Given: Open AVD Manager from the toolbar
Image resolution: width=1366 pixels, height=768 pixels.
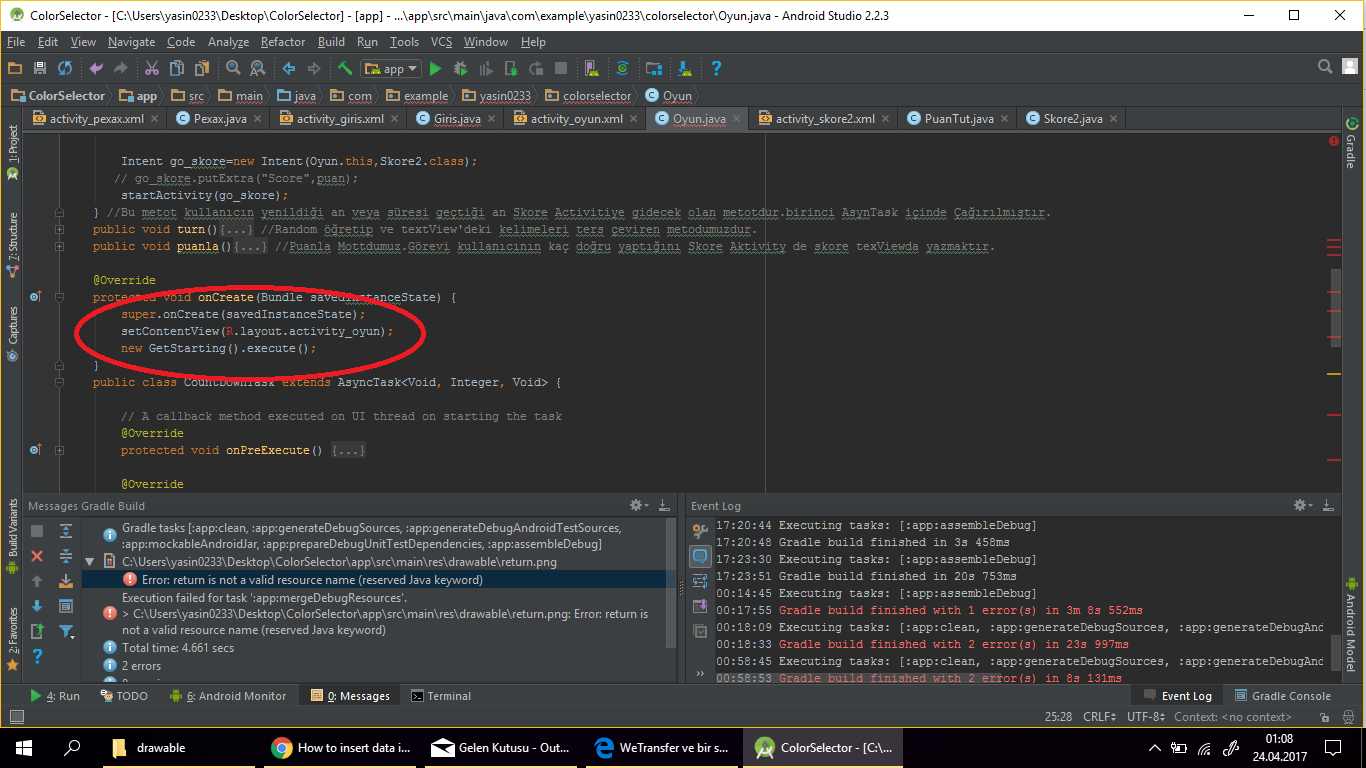Looking at the screenshot, I should tap(592, 68).
